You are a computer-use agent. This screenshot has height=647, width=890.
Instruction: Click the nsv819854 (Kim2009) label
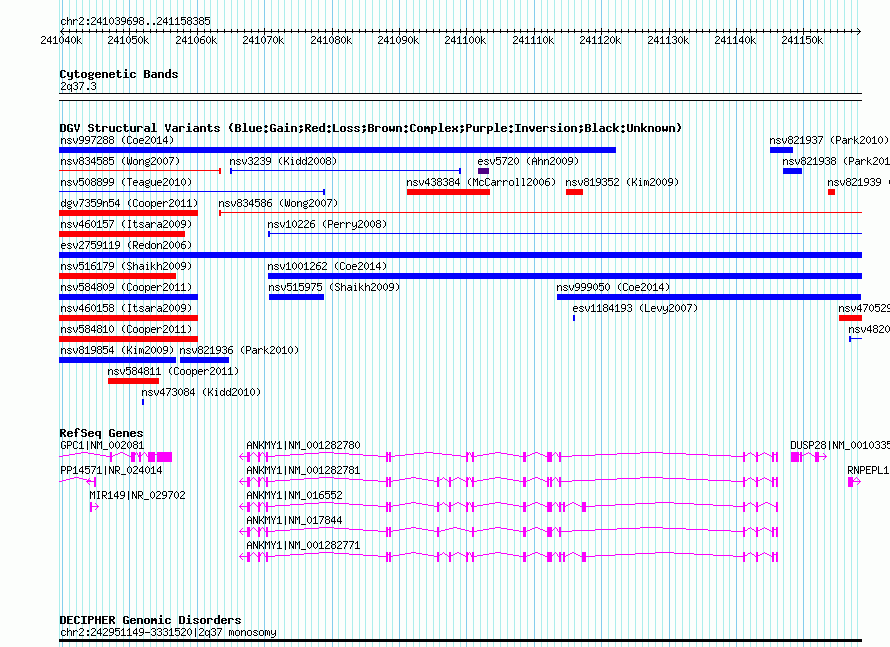117,350
